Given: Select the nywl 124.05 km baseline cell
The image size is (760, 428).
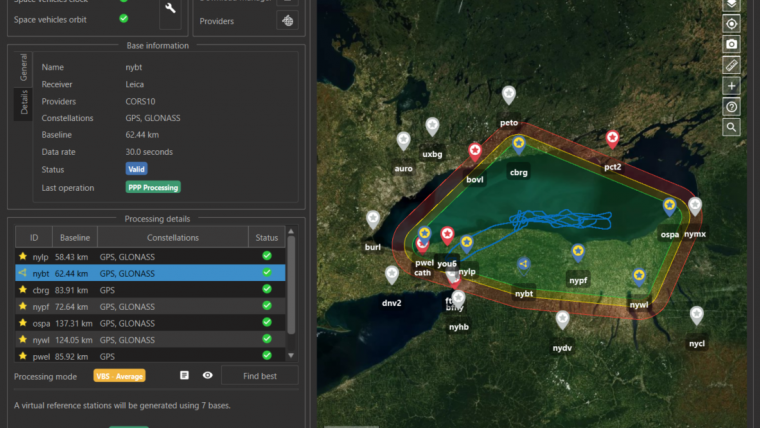Looking at the screenshot, I should click(x=74, y=340).
